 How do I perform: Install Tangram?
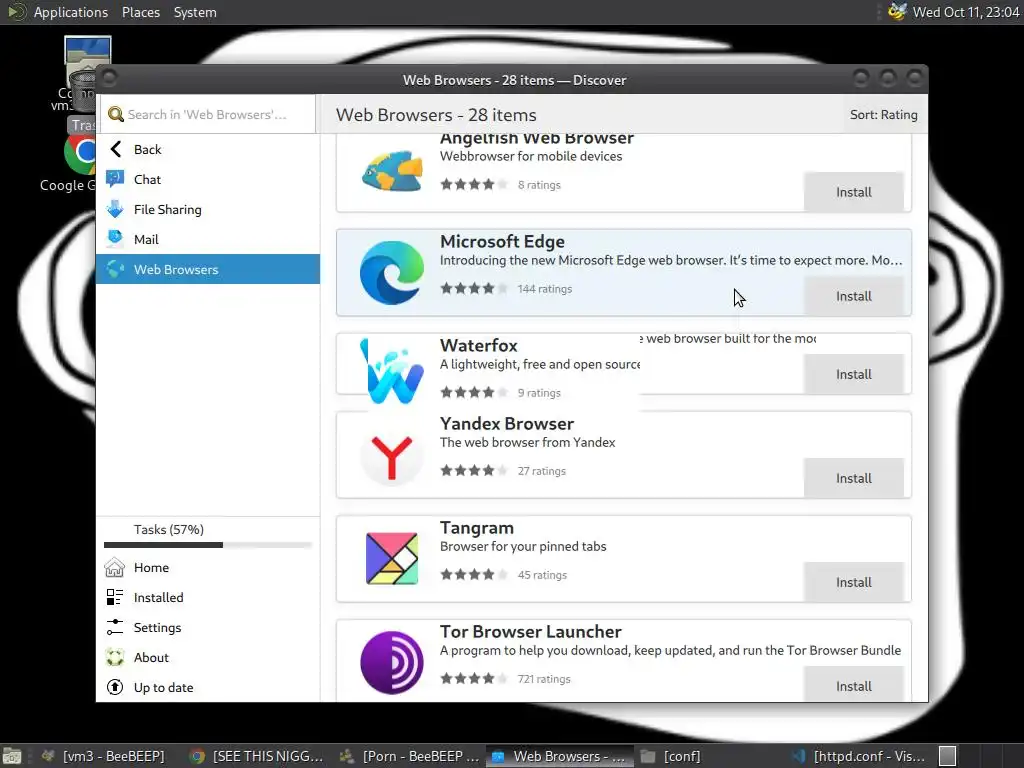point(854,582)
